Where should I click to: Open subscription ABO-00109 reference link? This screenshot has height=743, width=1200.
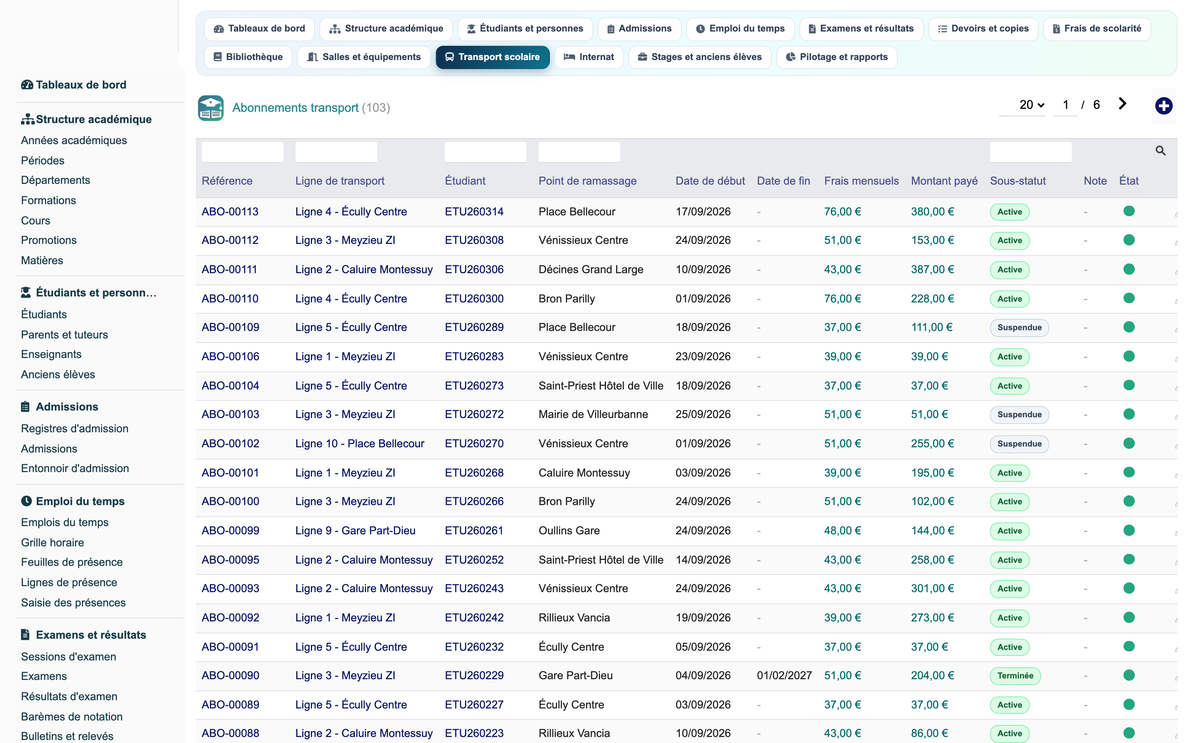click(230, 327)
